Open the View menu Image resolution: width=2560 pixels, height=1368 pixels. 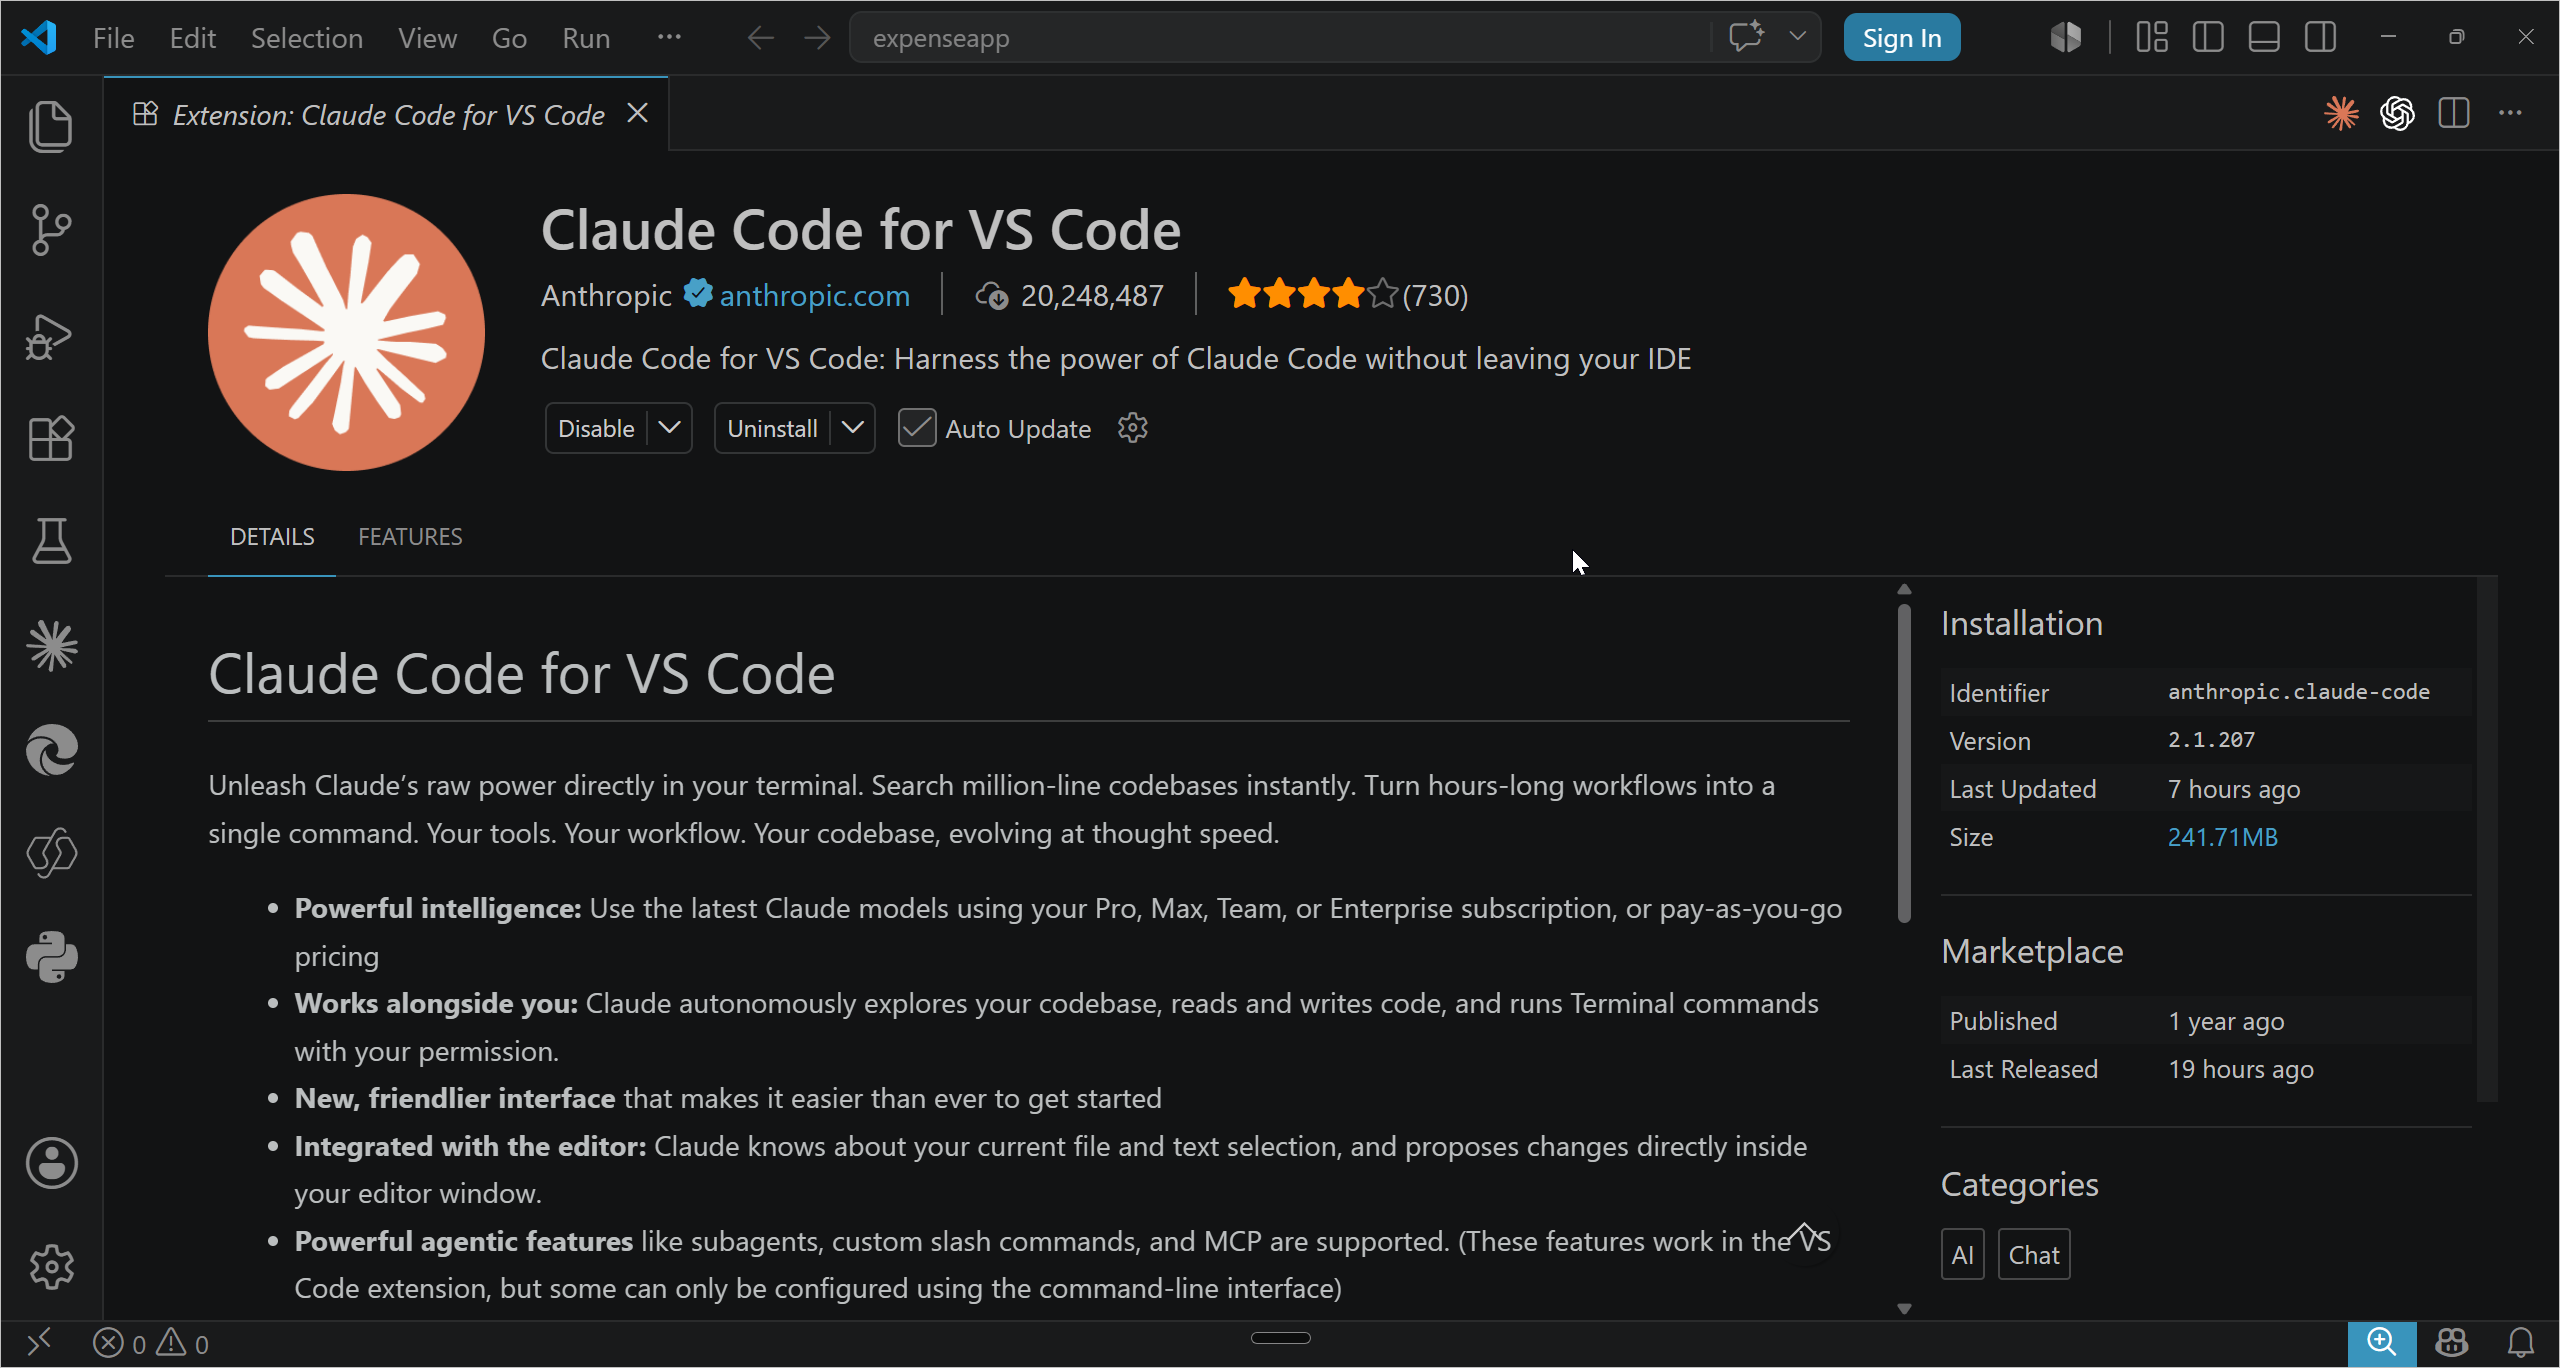[x=427, y=38]
